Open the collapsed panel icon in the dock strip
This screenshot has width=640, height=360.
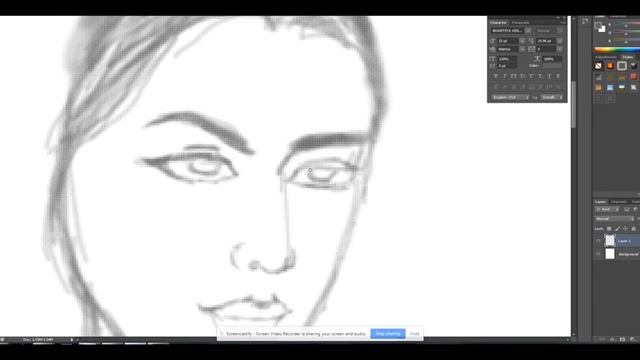[585, 21]
